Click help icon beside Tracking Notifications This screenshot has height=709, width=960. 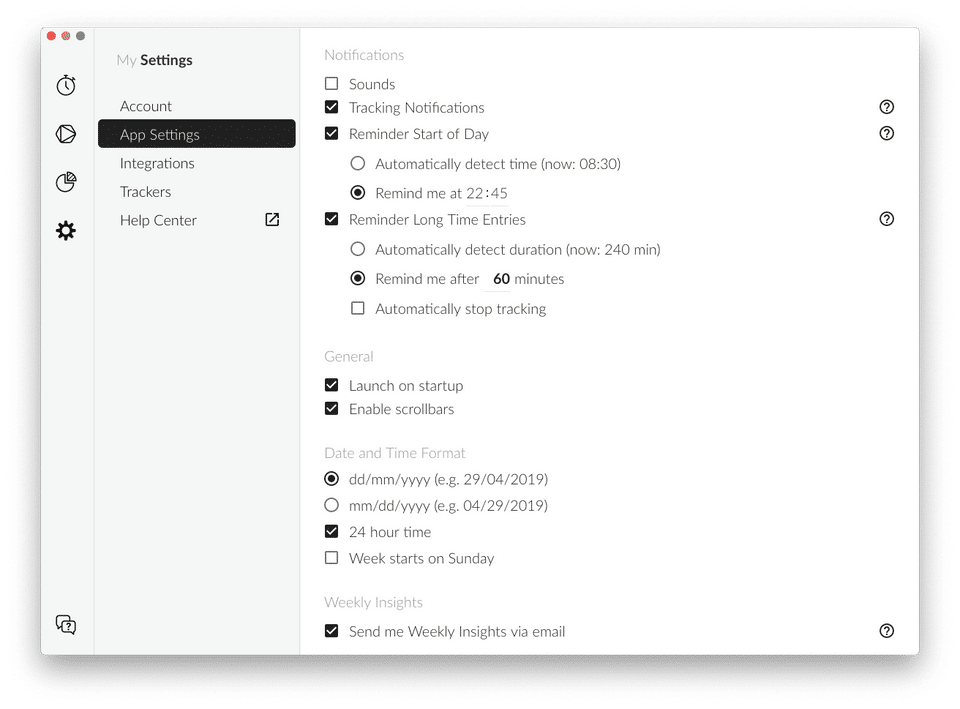pos(886,107)
